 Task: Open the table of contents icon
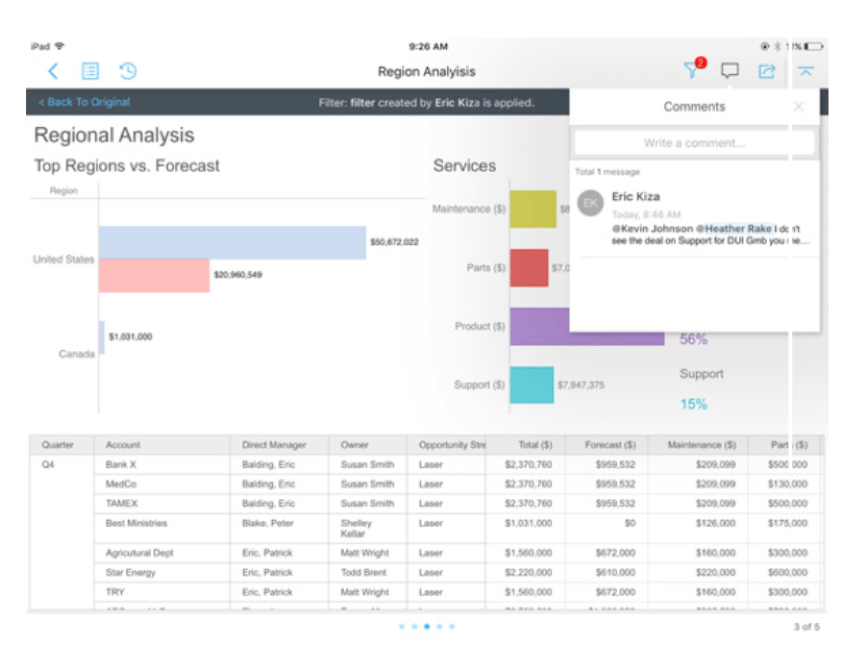(x=90, y=71)
